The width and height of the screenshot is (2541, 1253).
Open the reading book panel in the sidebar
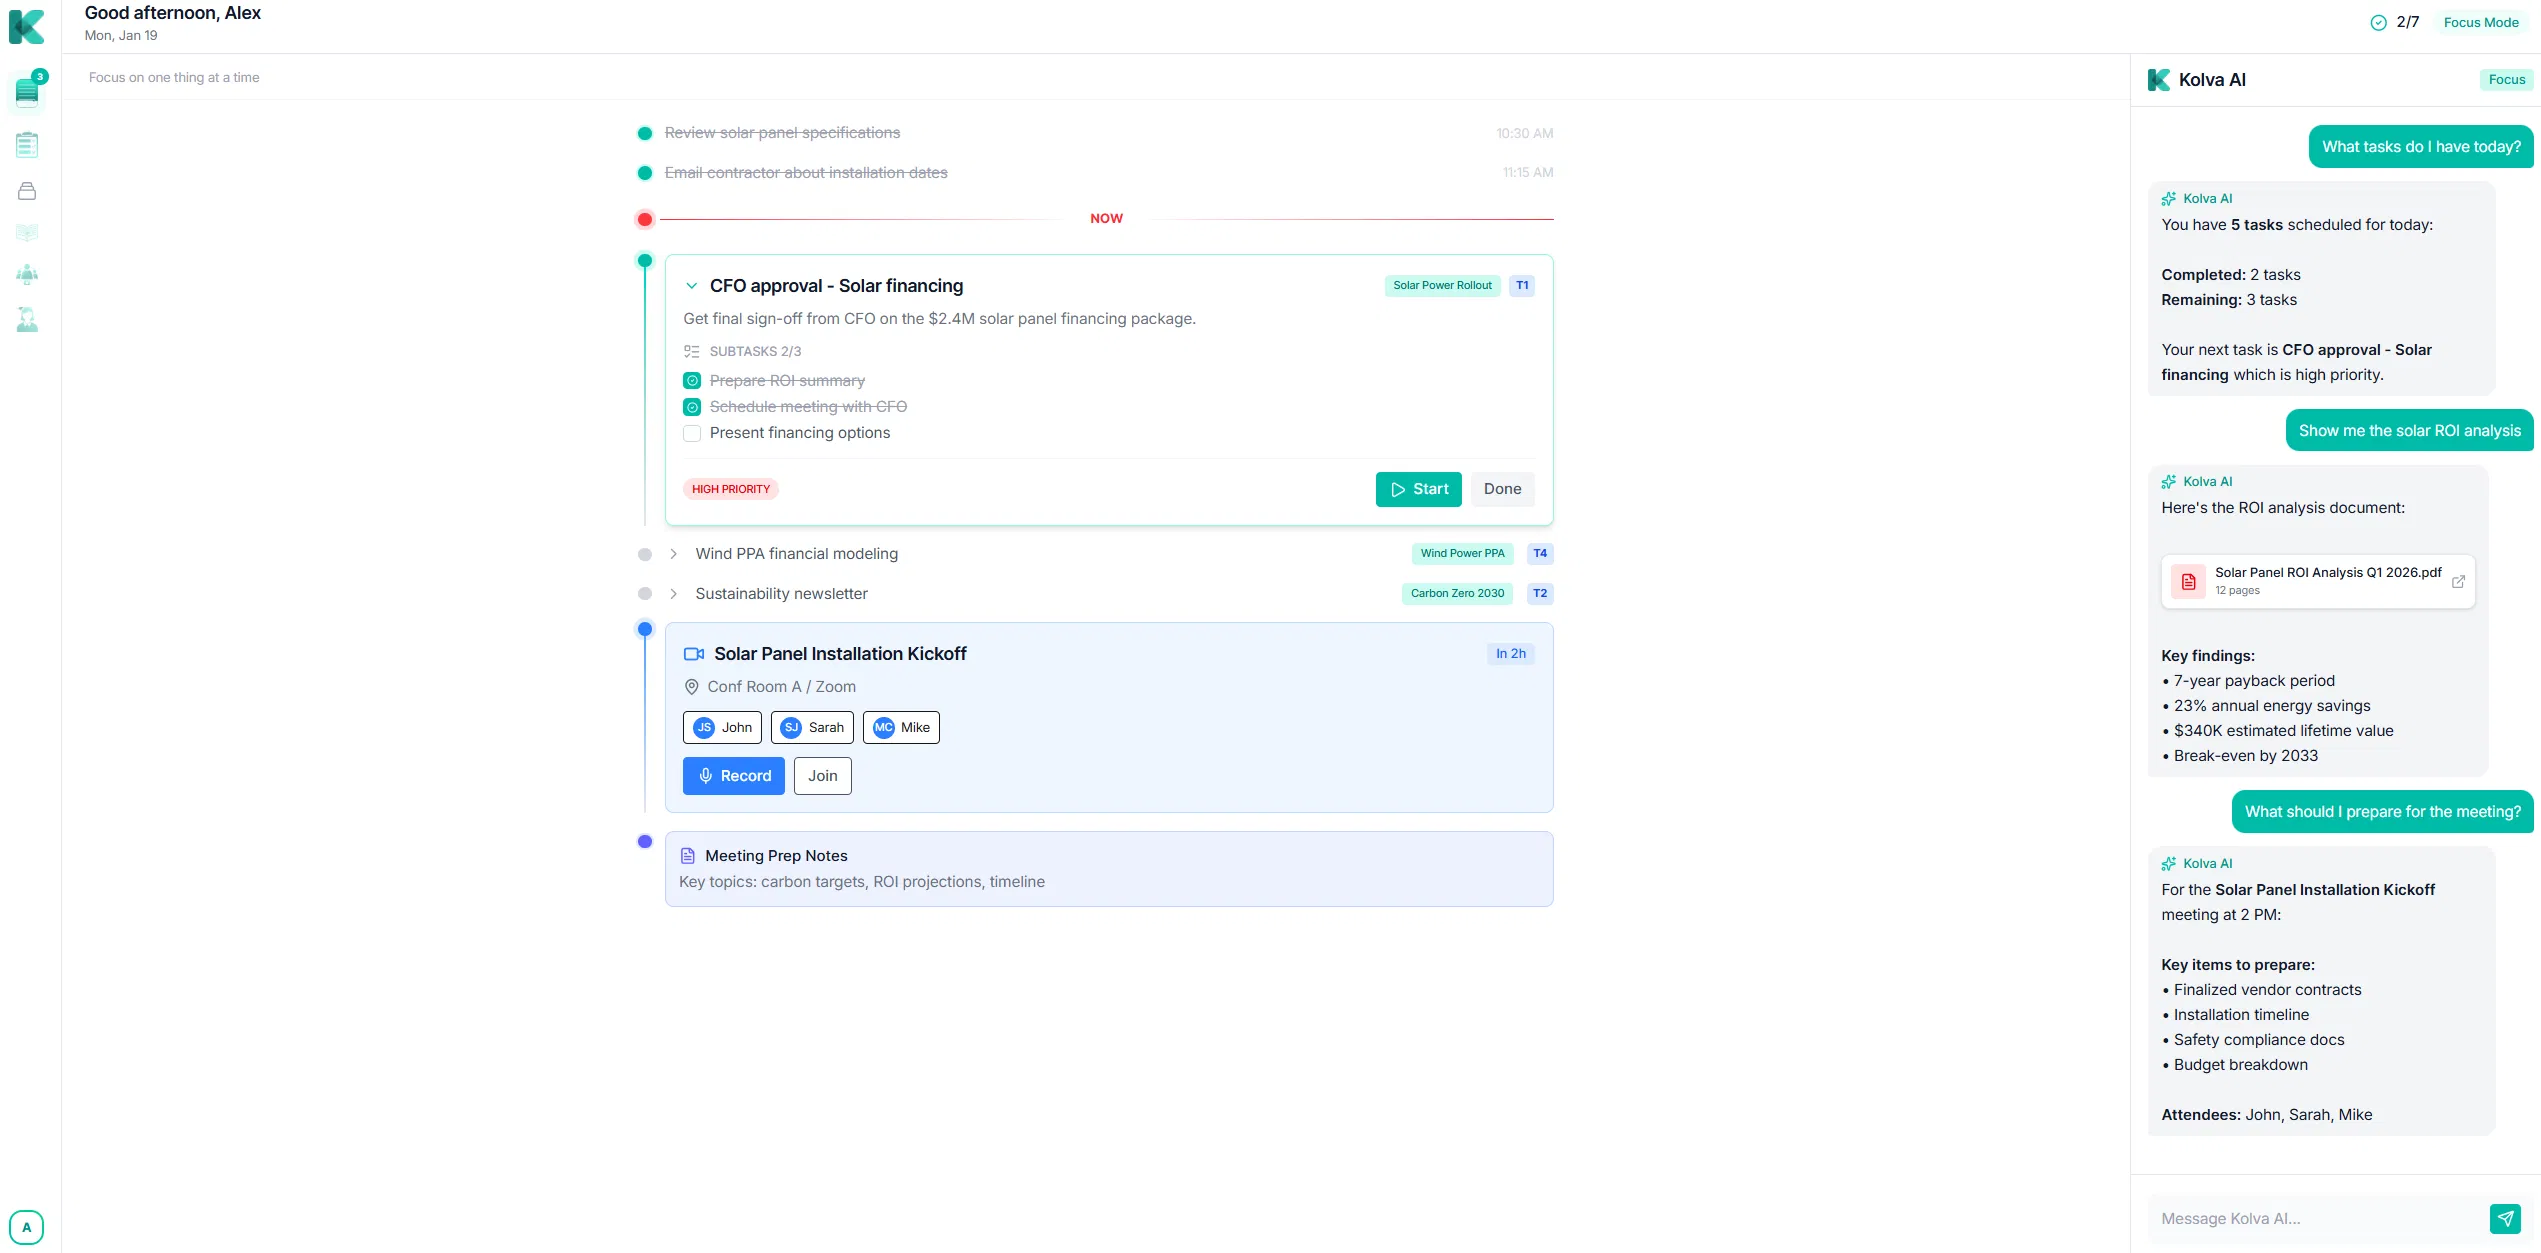click(27, 232)
